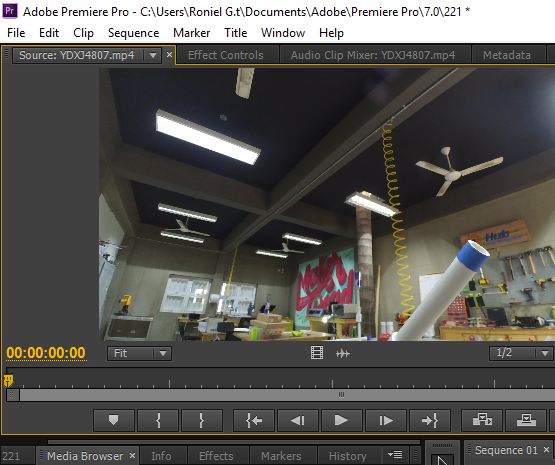This screenshot has height=465, width=555.
Task: Click the source video preview frame
Action: point(327,205)
